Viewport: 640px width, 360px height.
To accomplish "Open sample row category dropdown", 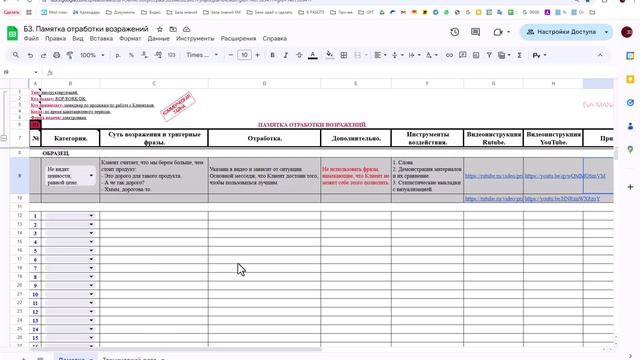I will pos(91,176).
